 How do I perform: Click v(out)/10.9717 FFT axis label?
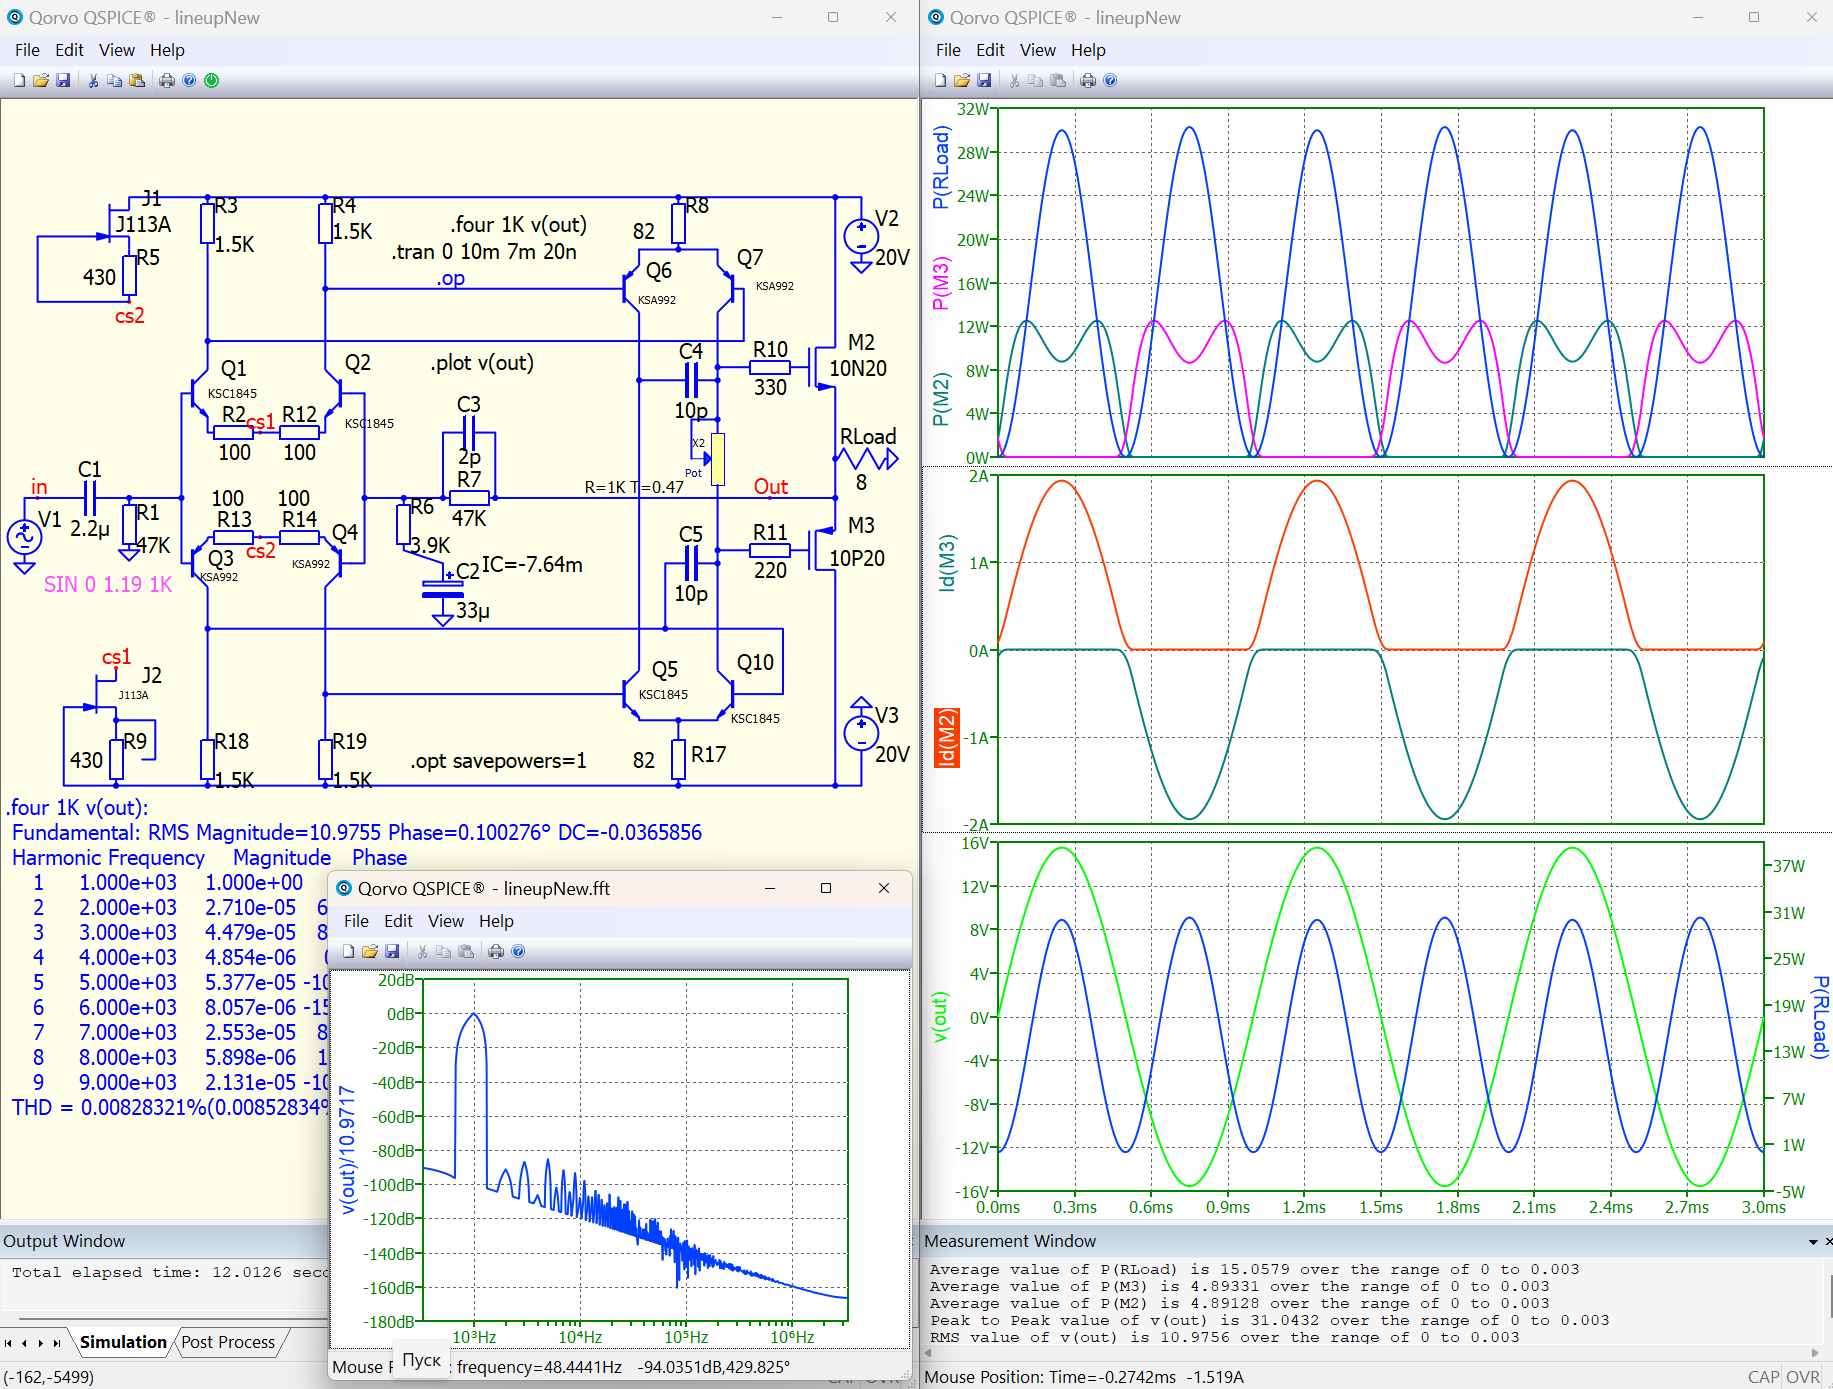click(348, 1150)
